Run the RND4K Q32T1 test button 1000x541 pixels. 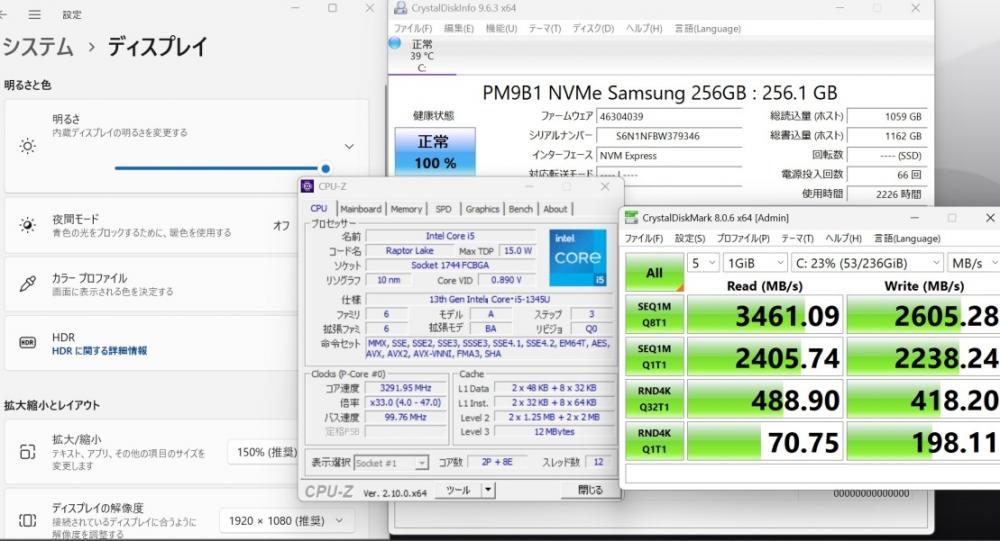pos(654,399)
